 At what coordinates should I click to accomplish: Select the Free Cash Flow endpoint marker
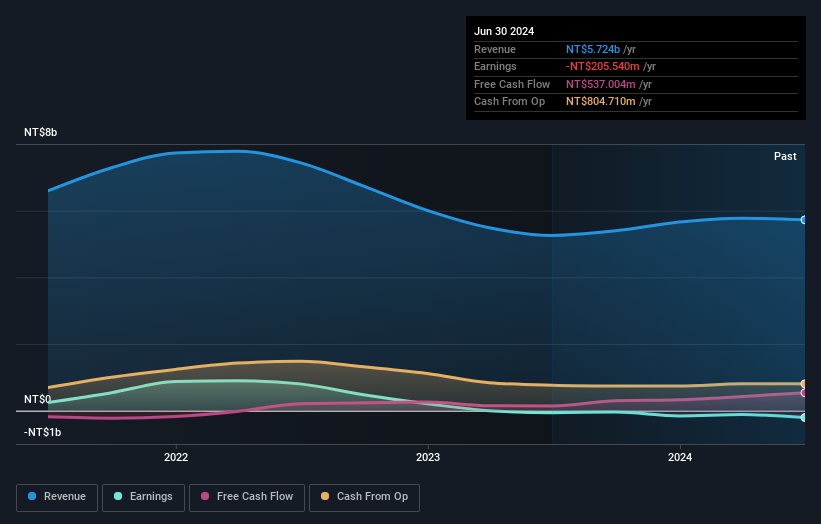(804, 393)
